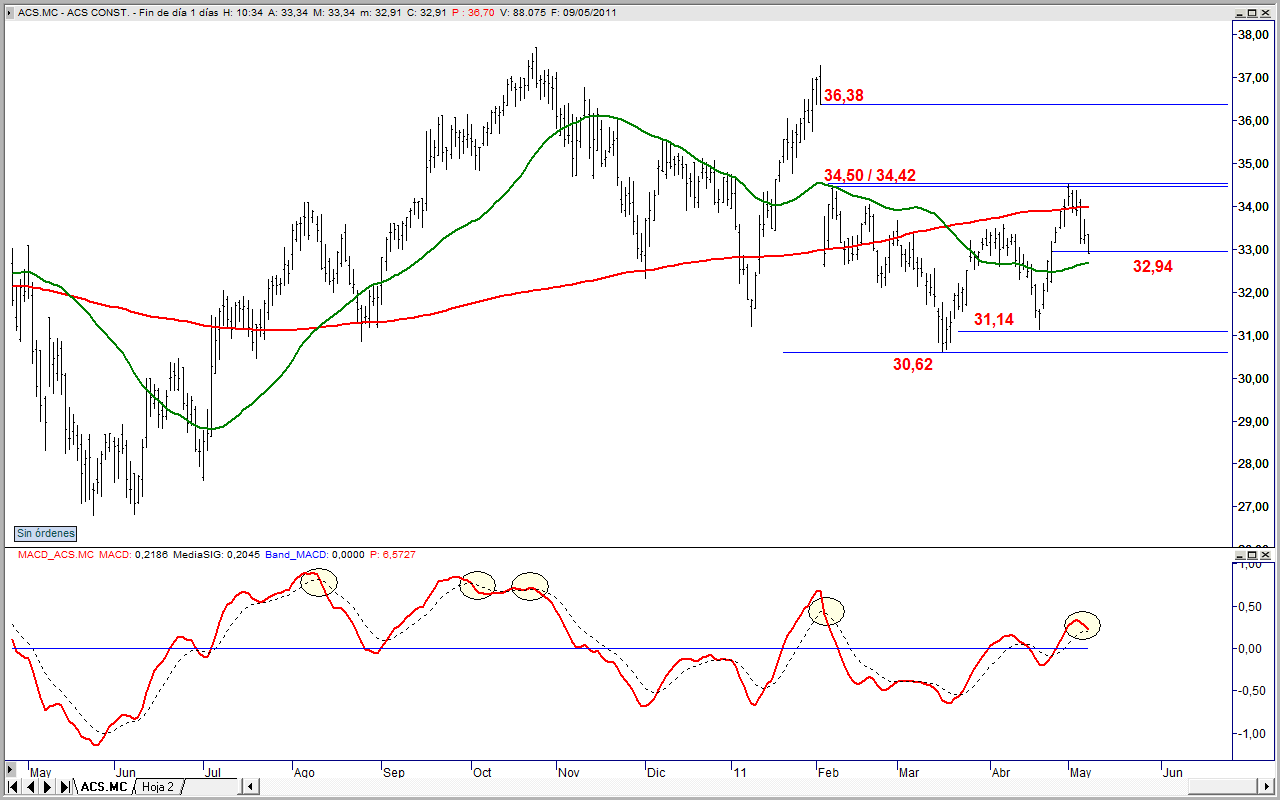This screenshot has height=800, width=1280.
Task: Click the Sin órdenes label
Action: pos(46,534)
